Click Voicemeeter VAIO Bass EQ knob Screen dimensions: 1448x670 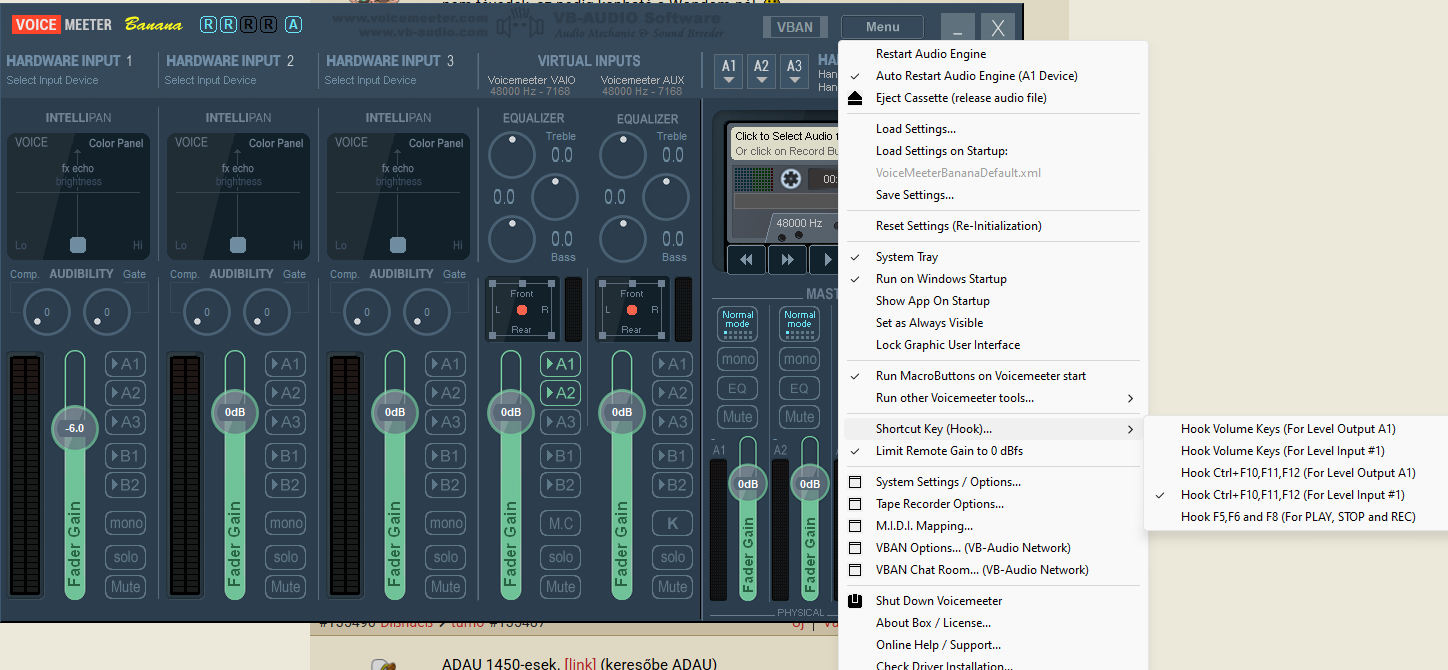pos(512,239)
